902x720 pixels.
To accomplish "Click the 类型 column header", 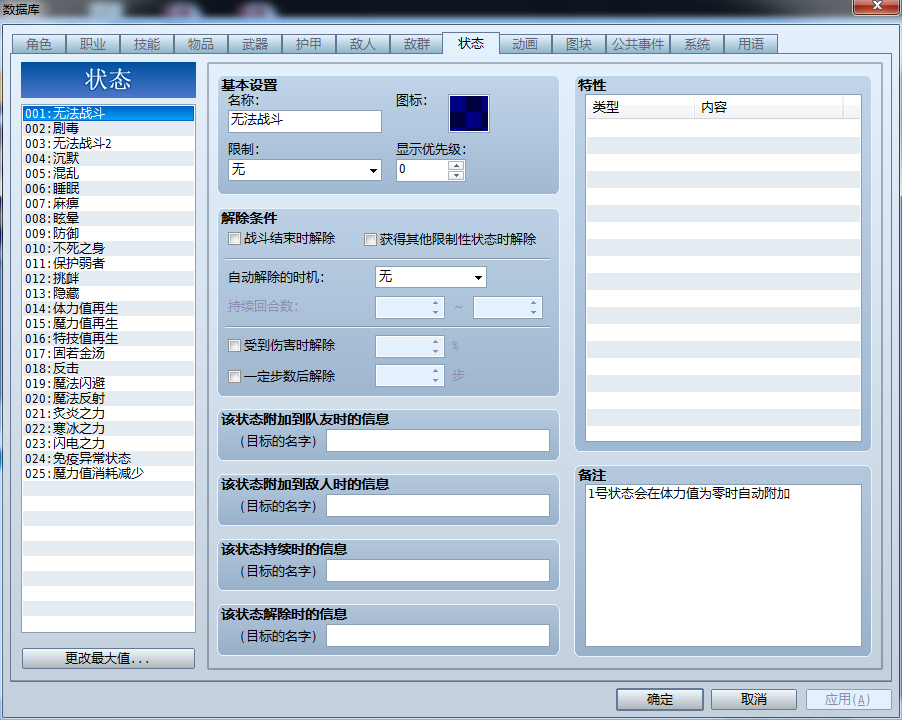I will click(640, 107).
